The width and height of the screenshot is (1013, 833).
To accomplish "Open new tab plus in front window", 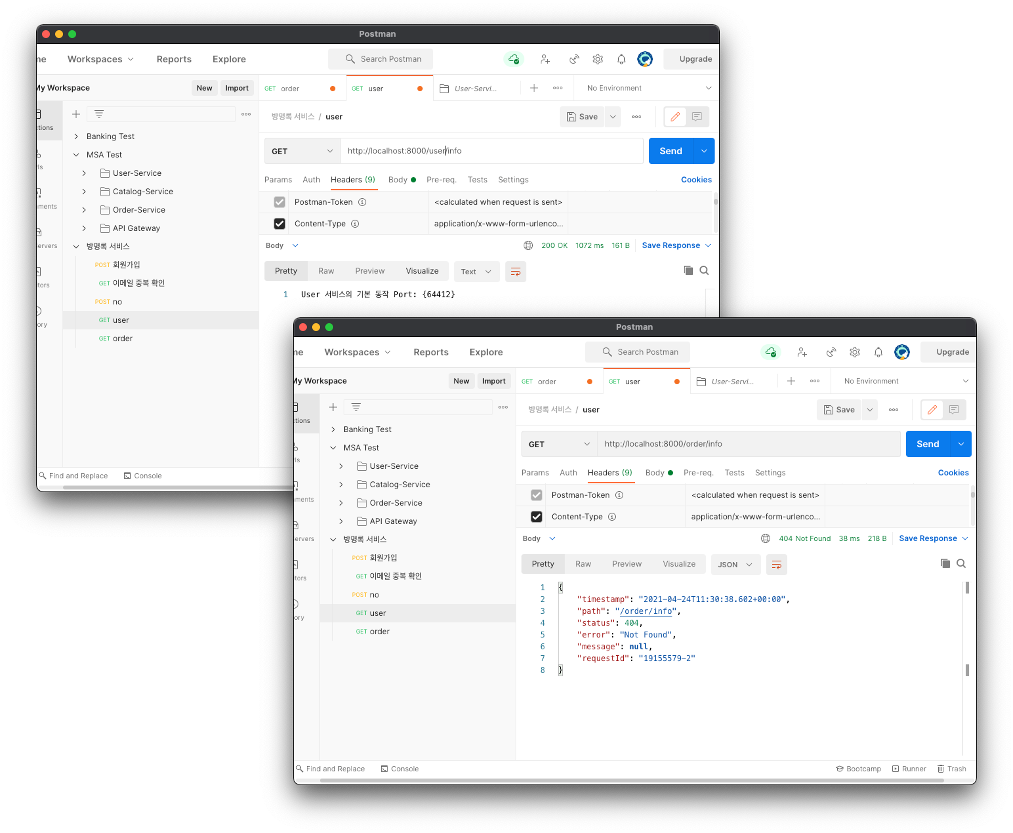I will tap(791, 381).
